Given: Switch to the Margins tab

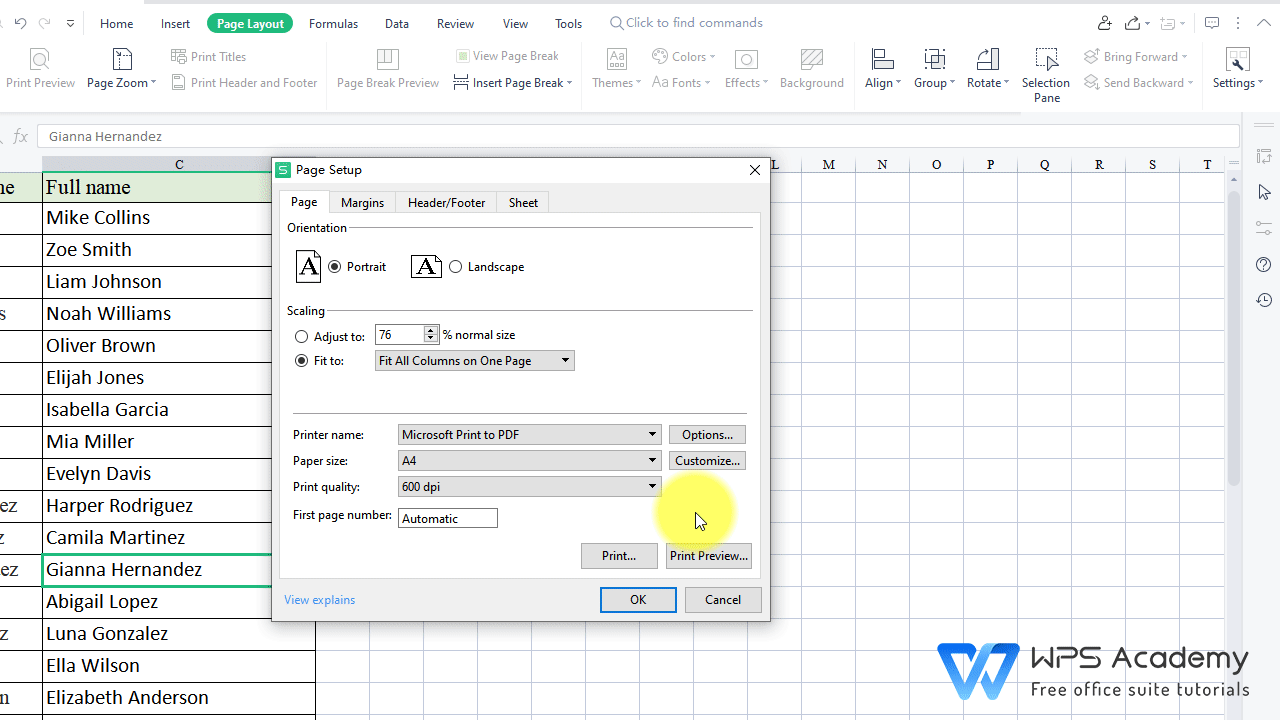Looking at the screenshot, I should point(362,202).
